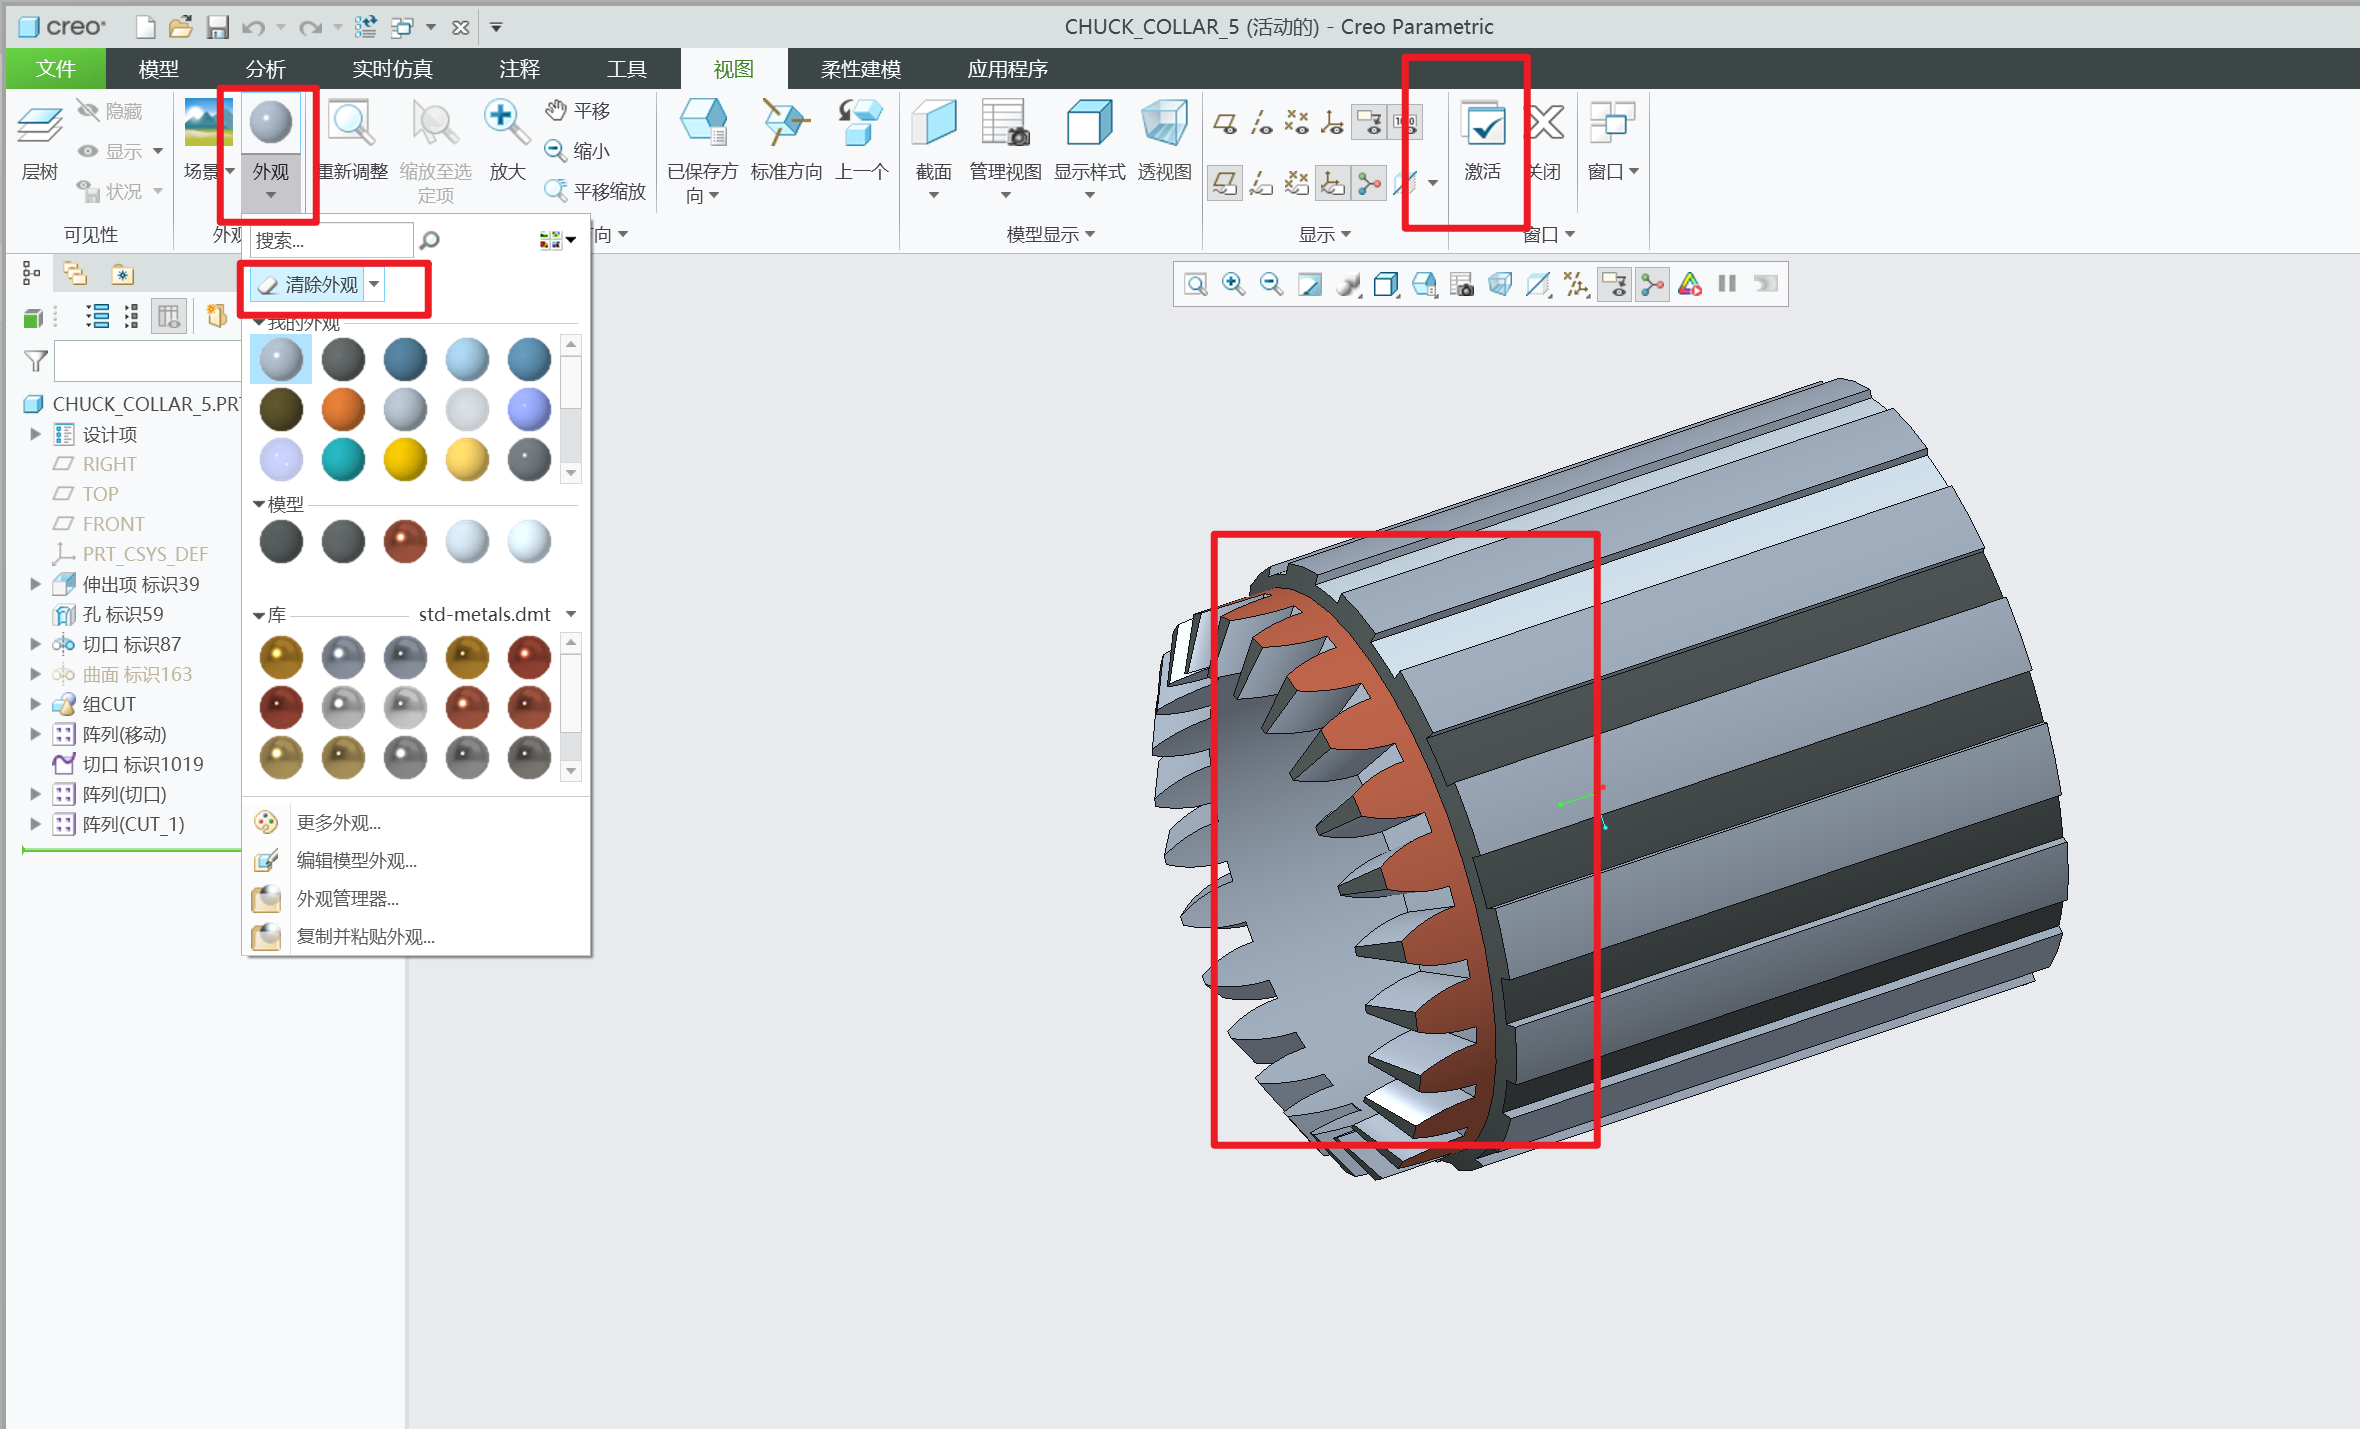This screenshot has width=2360, height=1429.
Task: Open the 清除外观 dropdown arrow
Action: [x=374, y=285]
